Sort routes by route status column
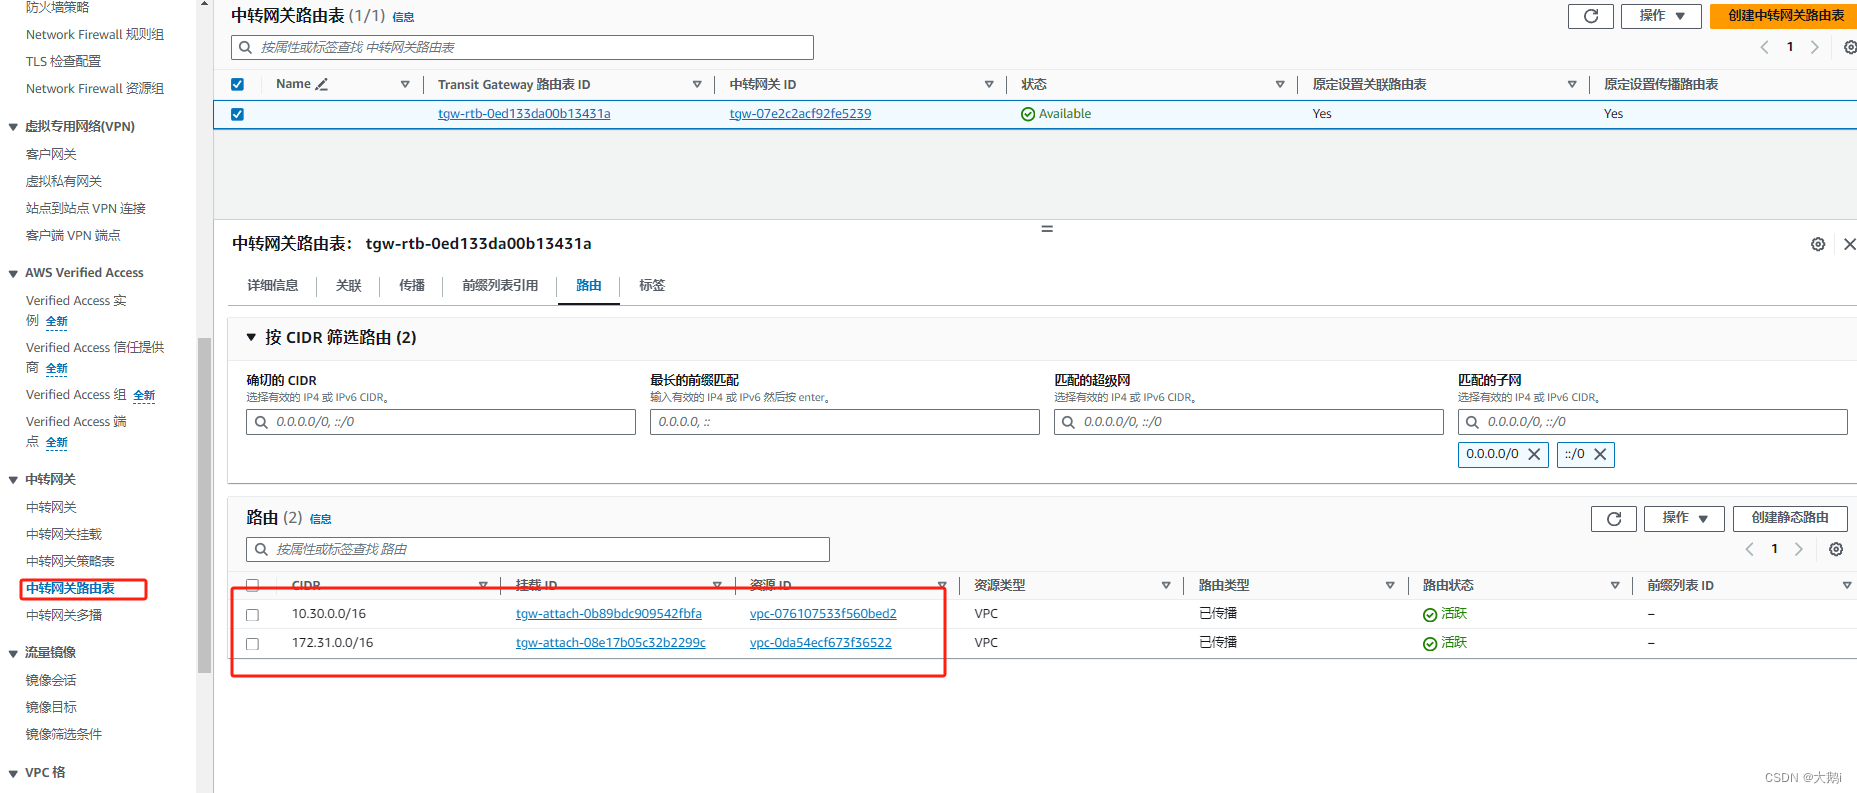 (x=1614, y=585)
